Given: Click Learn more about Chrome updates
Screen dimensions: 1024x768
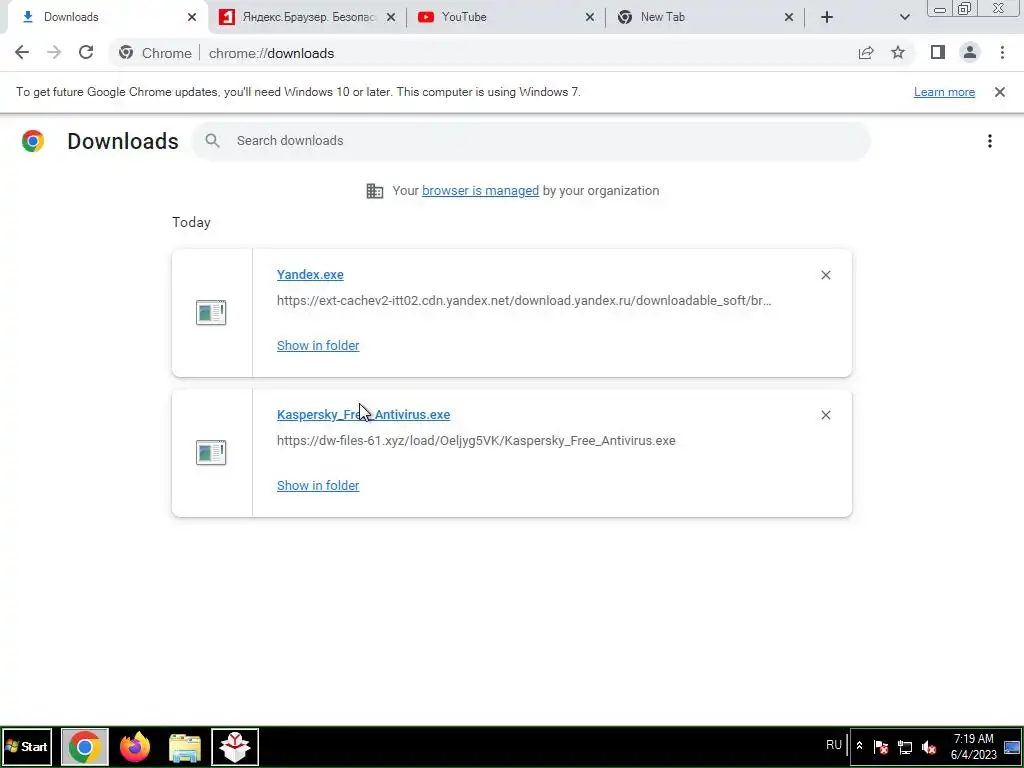Looking at the screenshot, I should click(x=944, y=92).
